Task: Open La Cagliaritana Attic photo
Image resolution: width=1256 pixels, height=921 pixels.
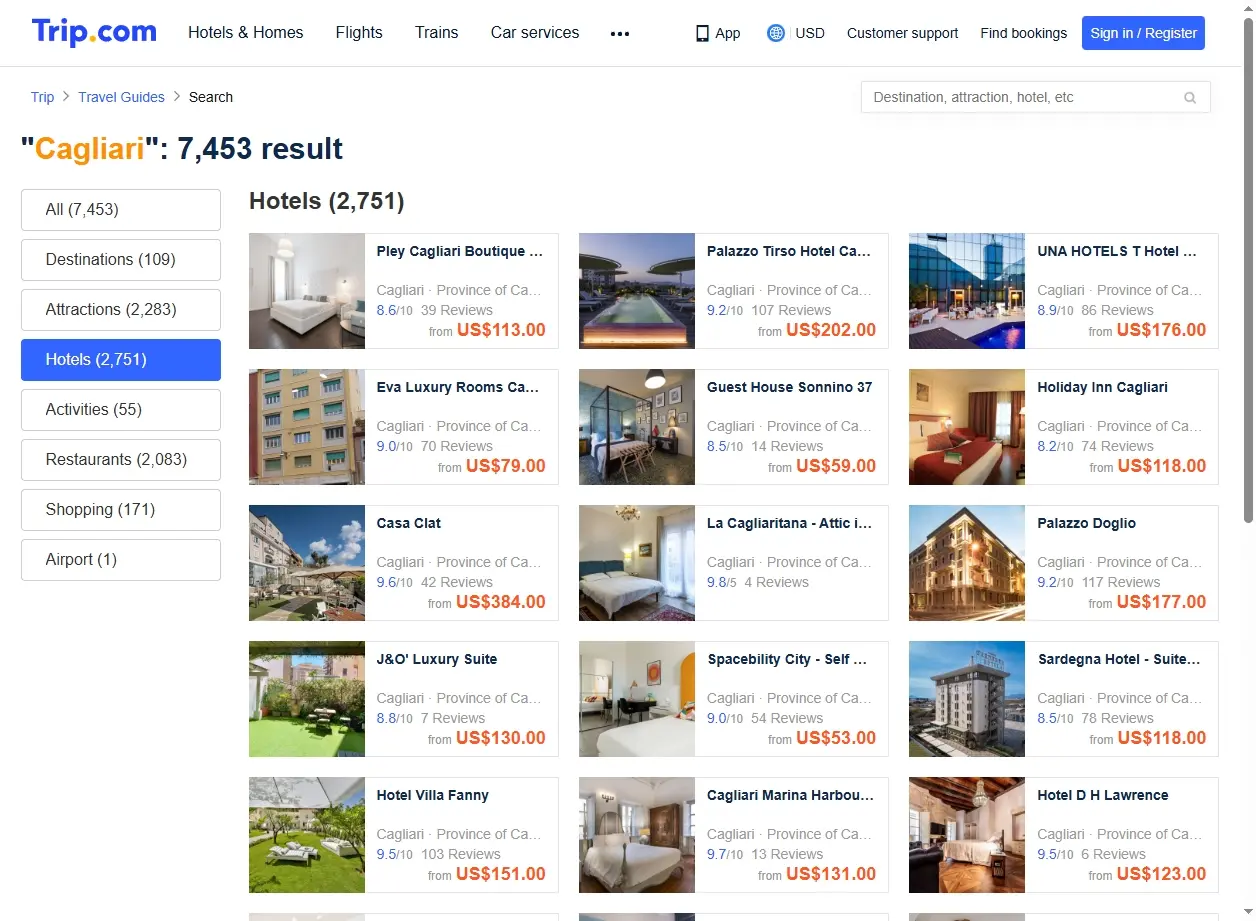Action: [637, 563]
